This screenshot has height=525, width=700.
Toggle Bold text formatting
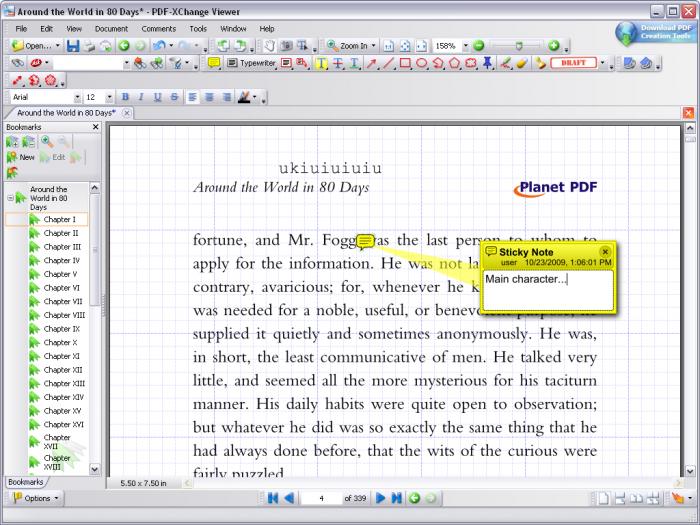(x=125, y=97)
